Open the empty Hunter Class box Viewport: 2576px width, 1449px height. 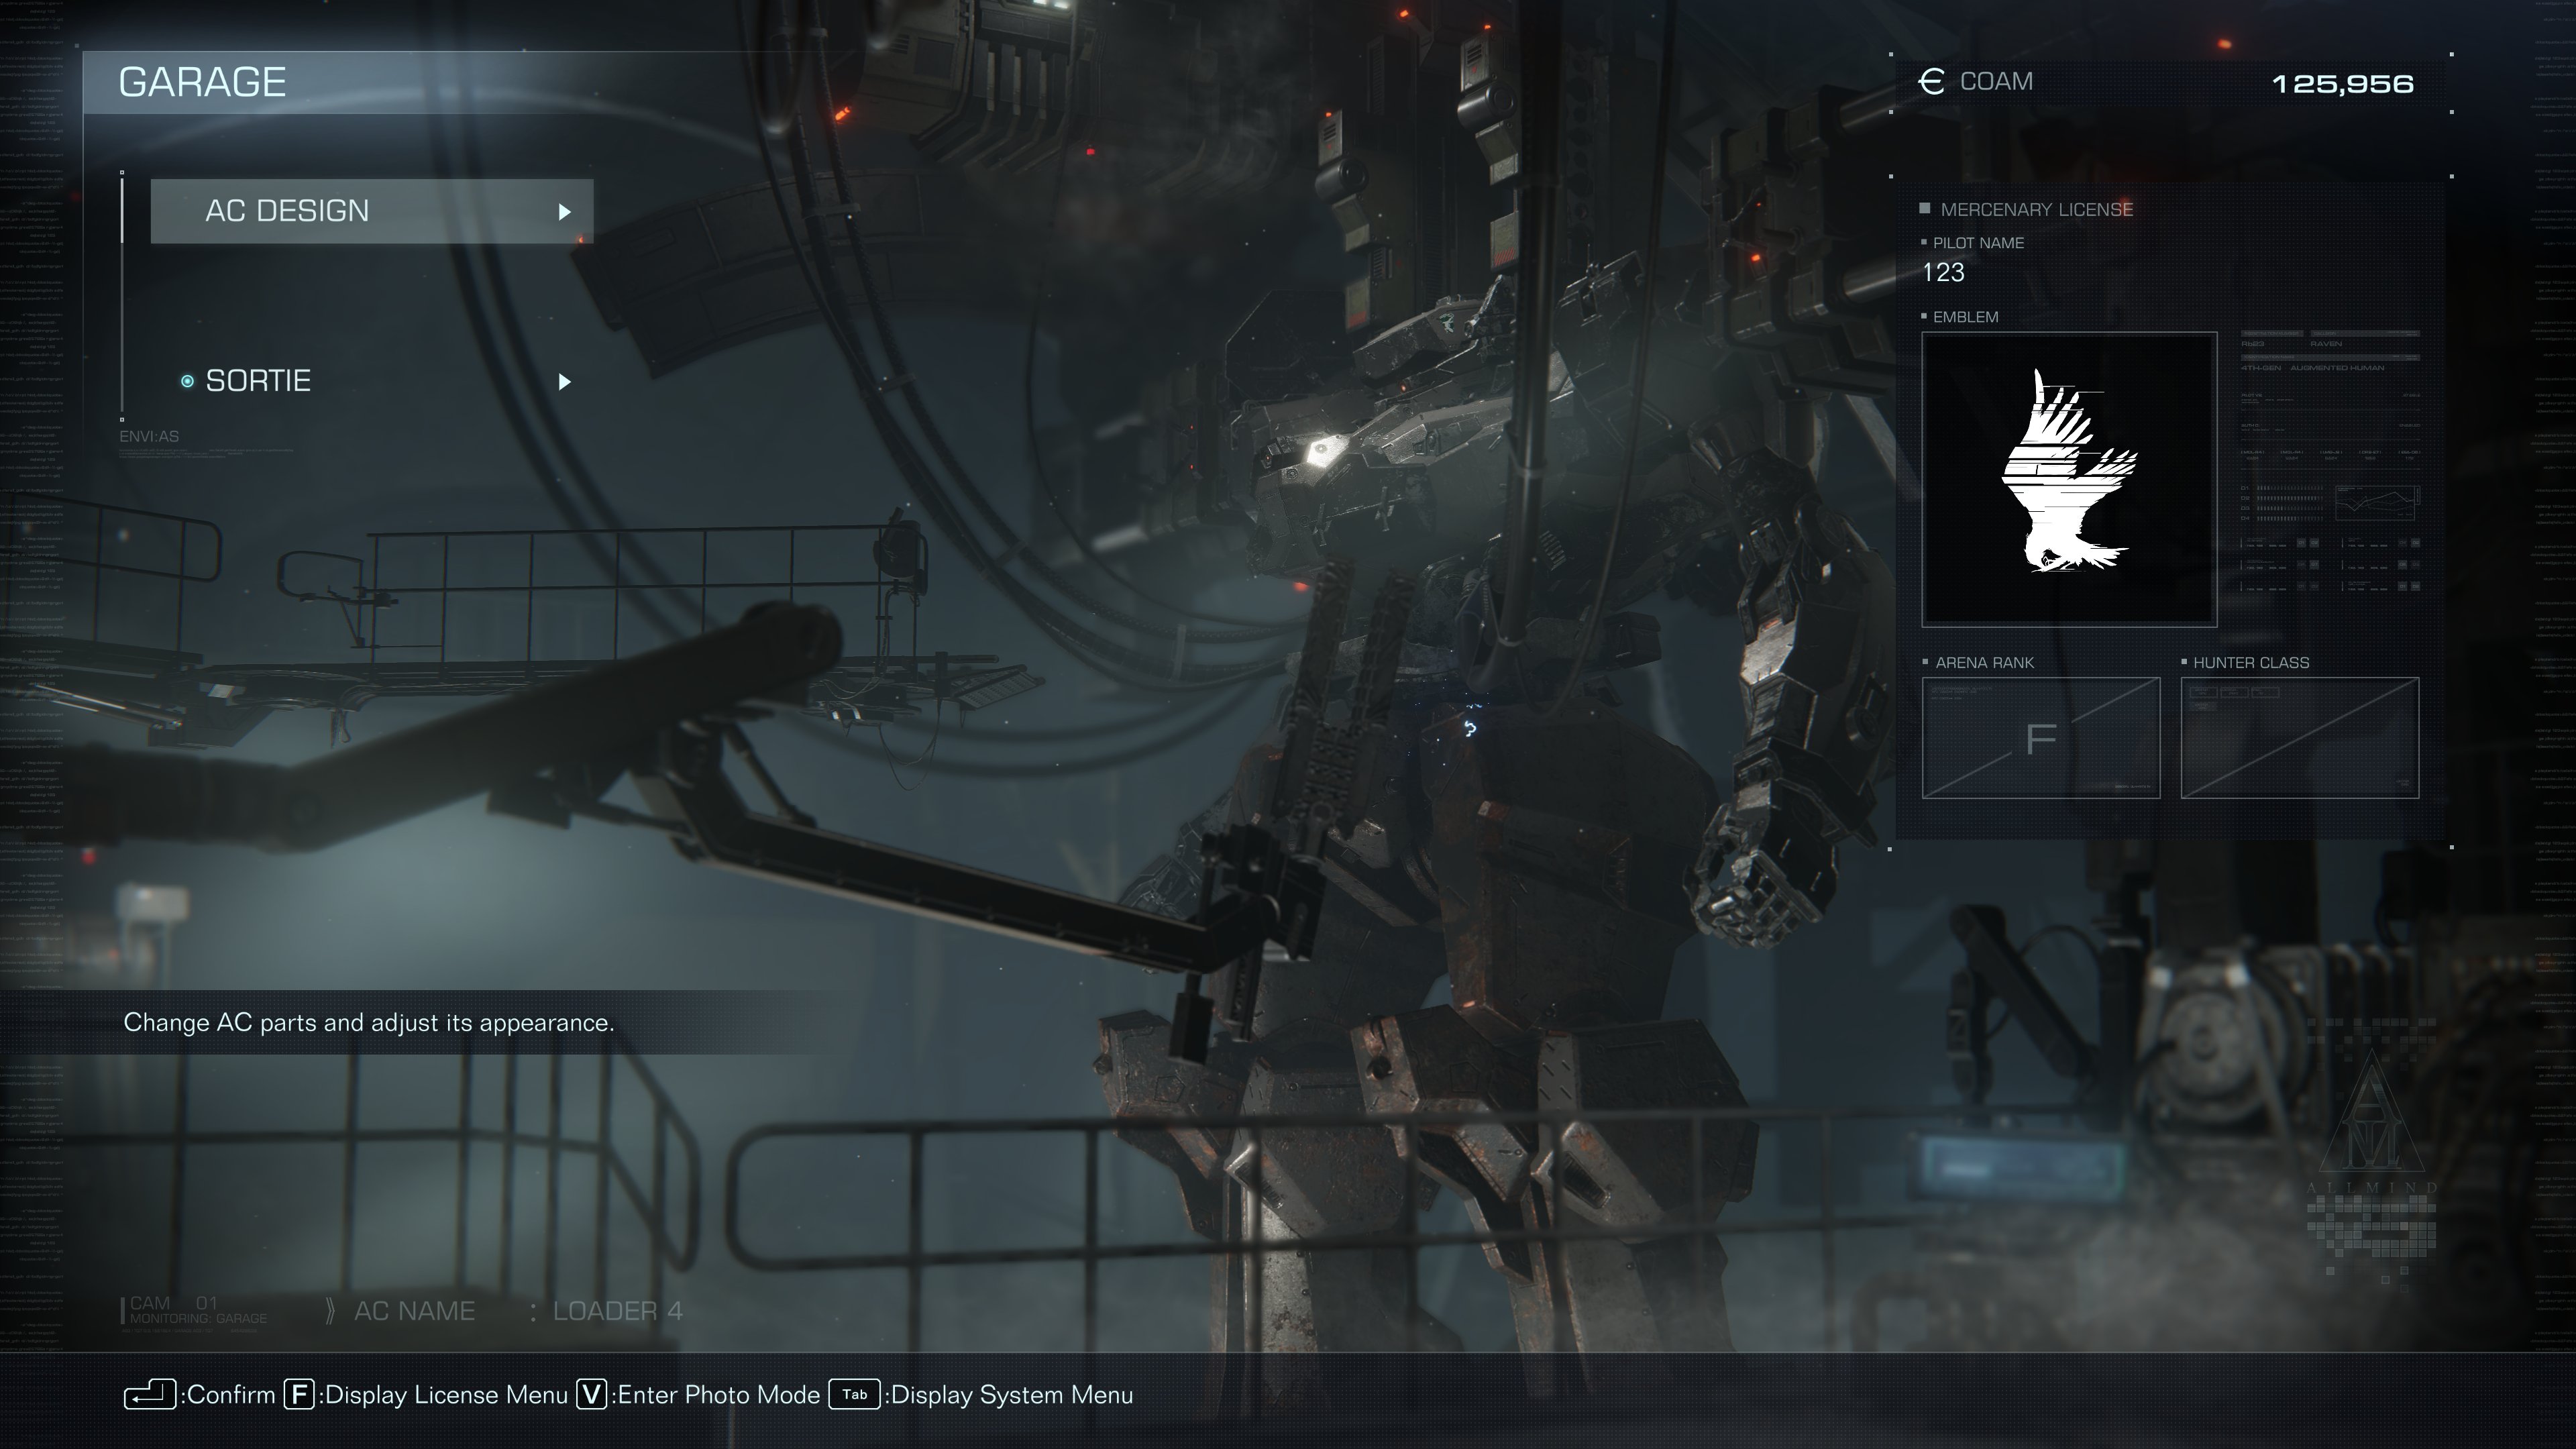2300,738
